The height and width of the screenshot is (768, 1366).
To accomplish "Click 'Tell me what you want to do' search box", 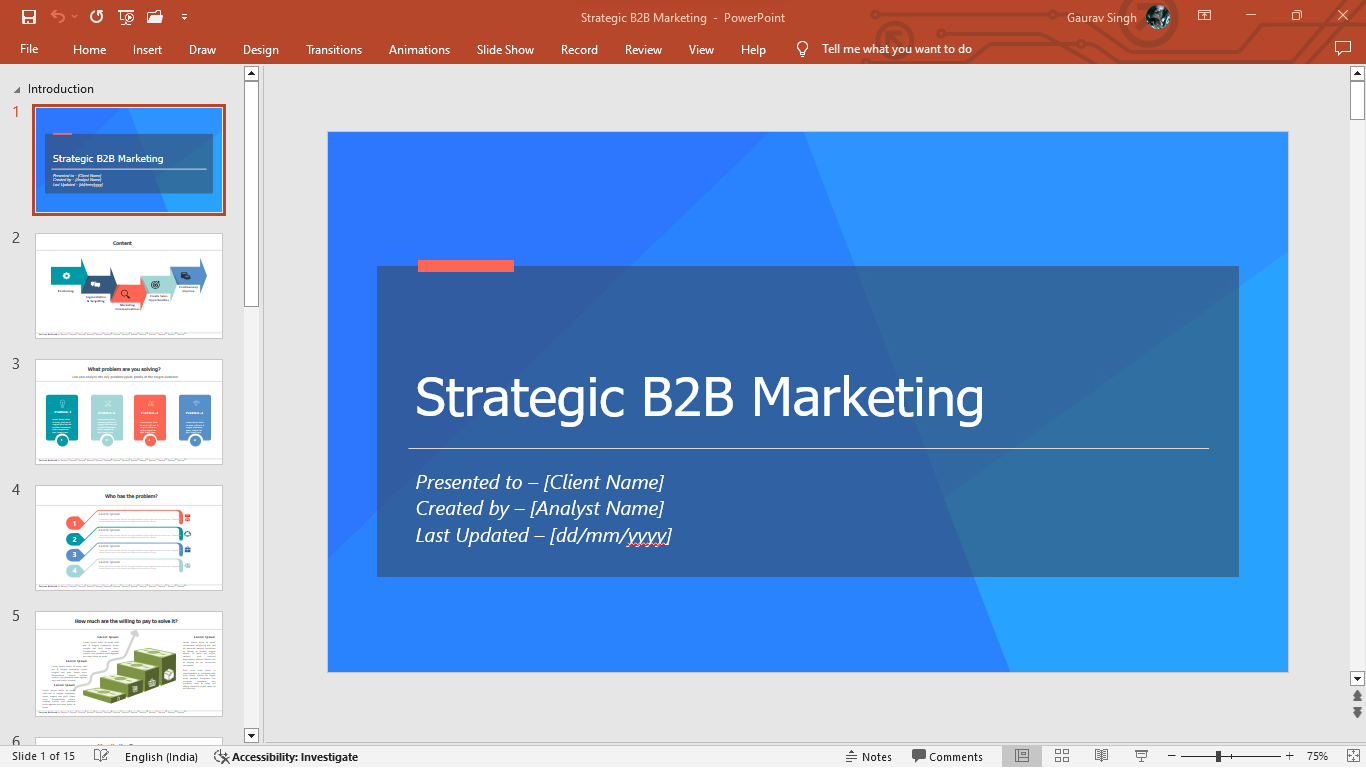I will click(896, 49).
